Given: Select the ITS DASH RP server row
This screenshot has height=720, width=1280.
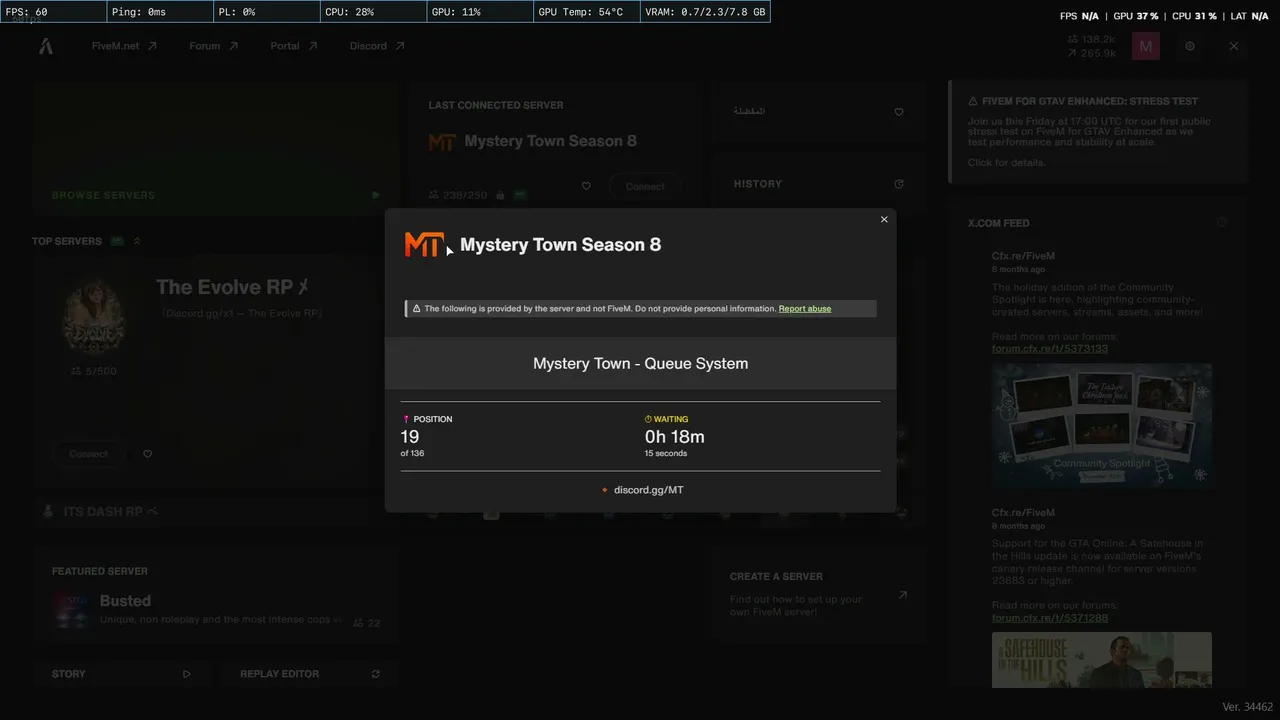Looking at the screenshot, I should tap(216, 512).
